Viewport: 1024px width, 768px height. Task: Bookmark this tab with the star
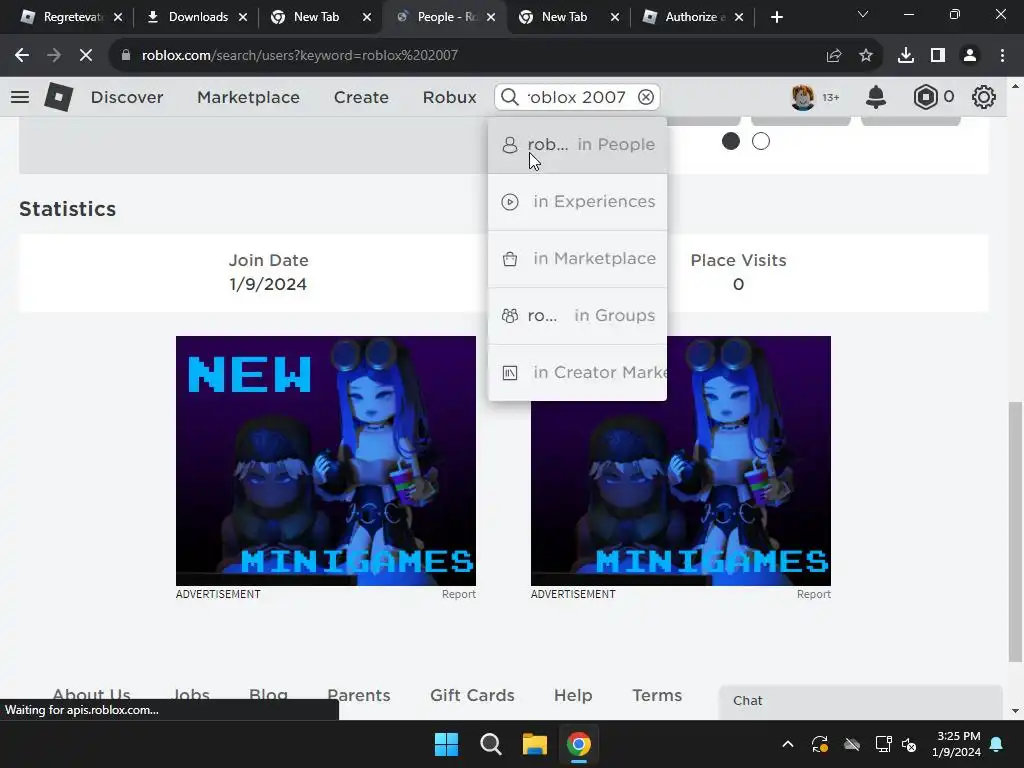(x=866, y=56)
